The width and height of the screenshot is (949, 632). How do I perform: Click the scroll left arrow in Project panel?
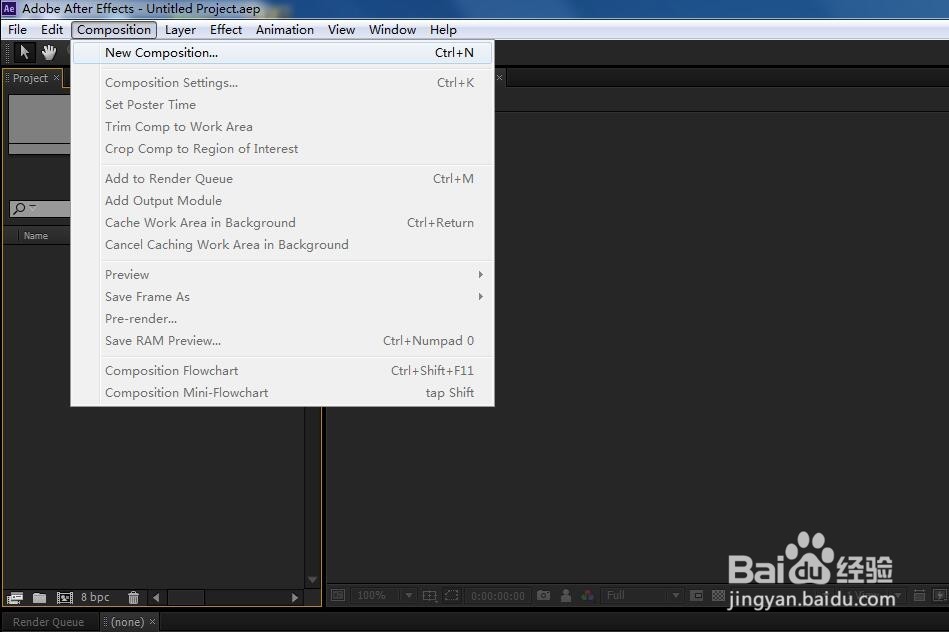[x=156, y=597]
